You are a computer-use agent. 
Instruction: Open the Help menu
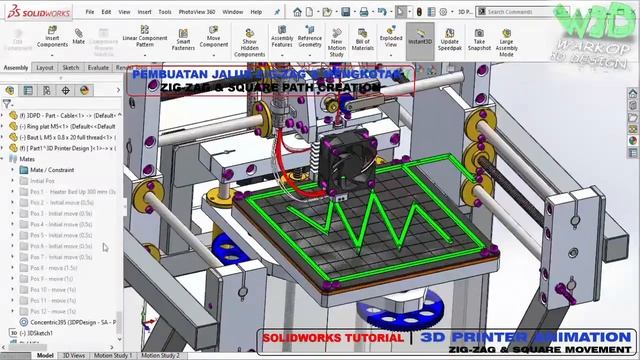[x=256, y=12]
